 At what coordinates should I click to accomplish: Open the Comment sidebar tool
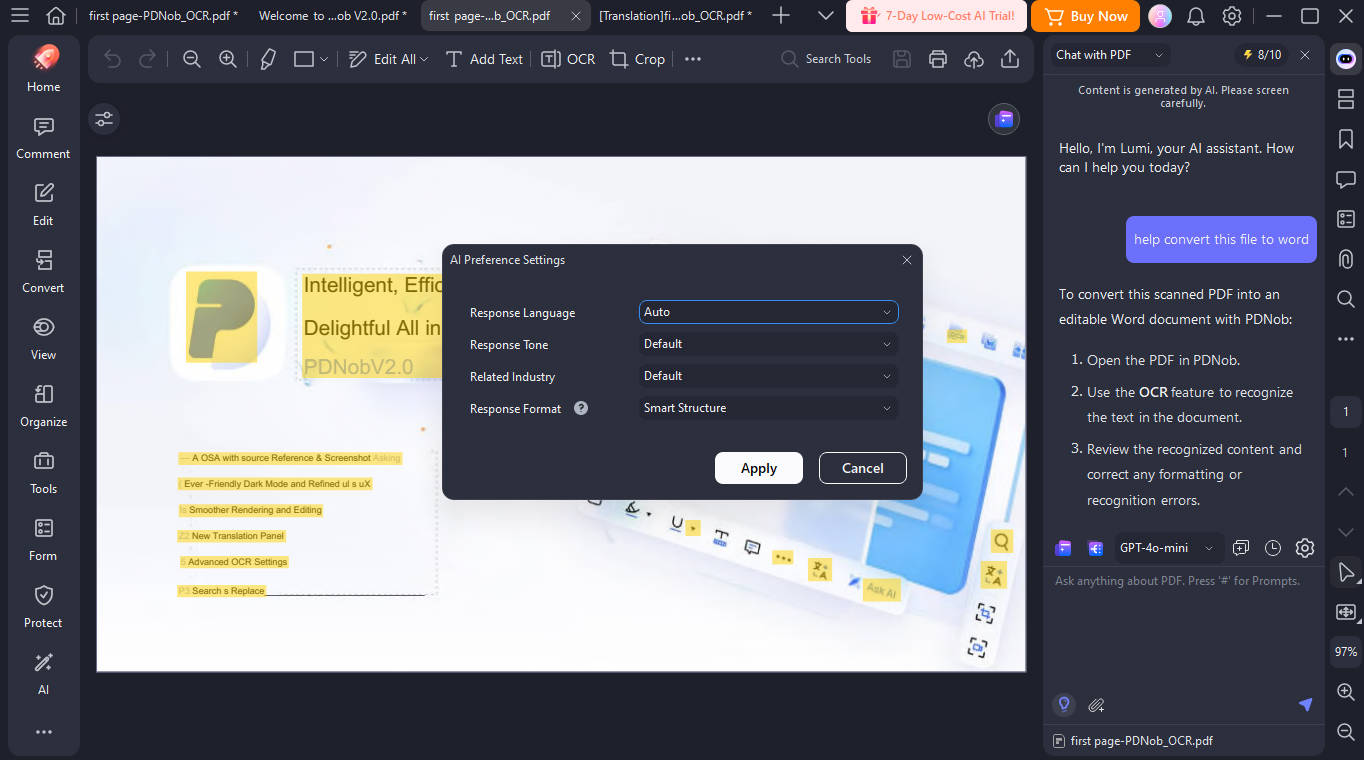click(x=43, y=139)
